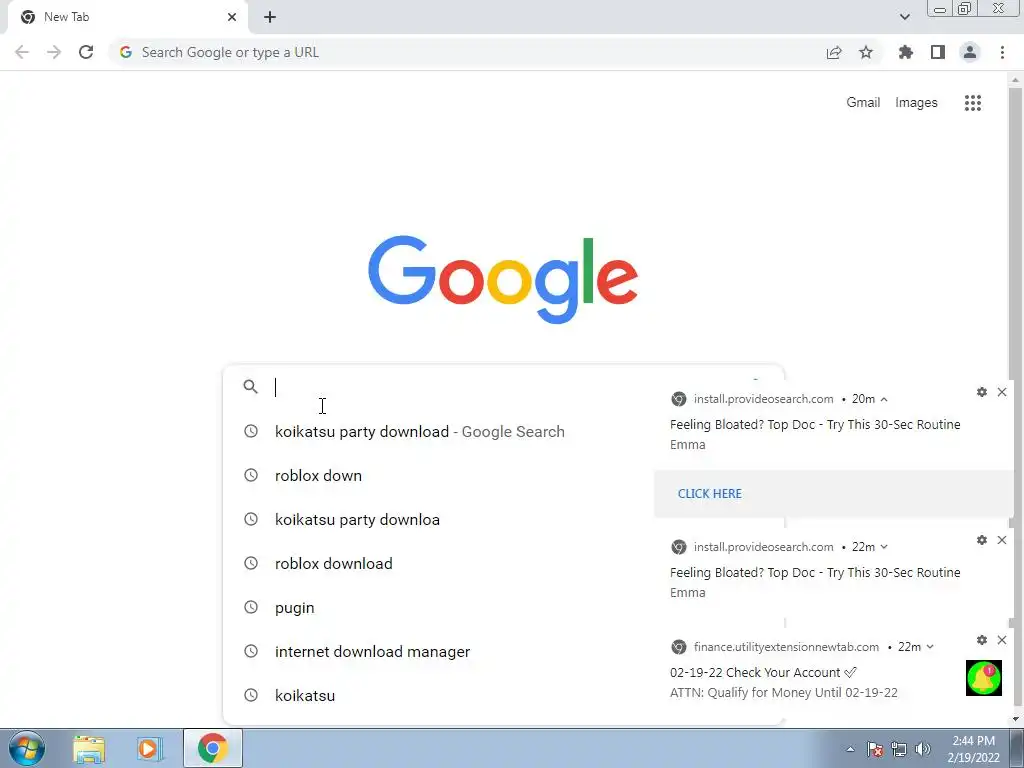Select suggestion 'koikatsu party downloa'

(x=439, y=519)
